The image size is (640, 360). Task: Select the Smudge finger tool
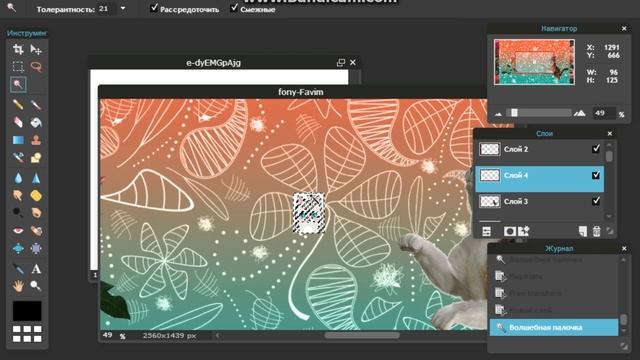18,196
